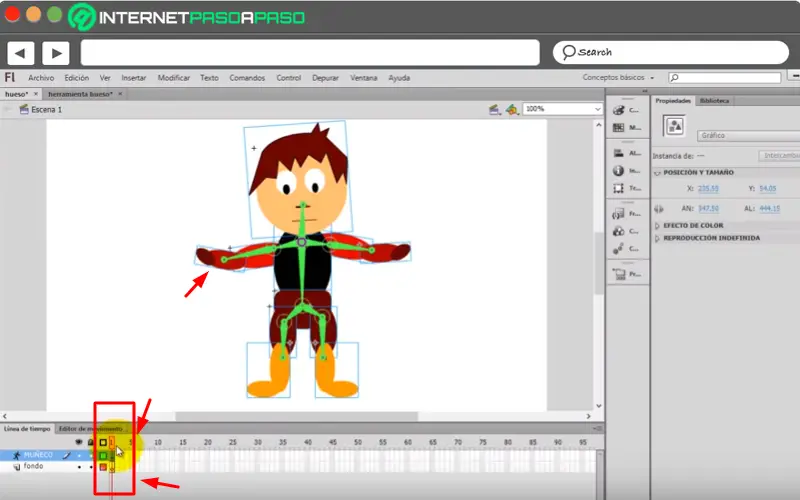Switch to the Biblioteca panel tab

coord(714,101)
